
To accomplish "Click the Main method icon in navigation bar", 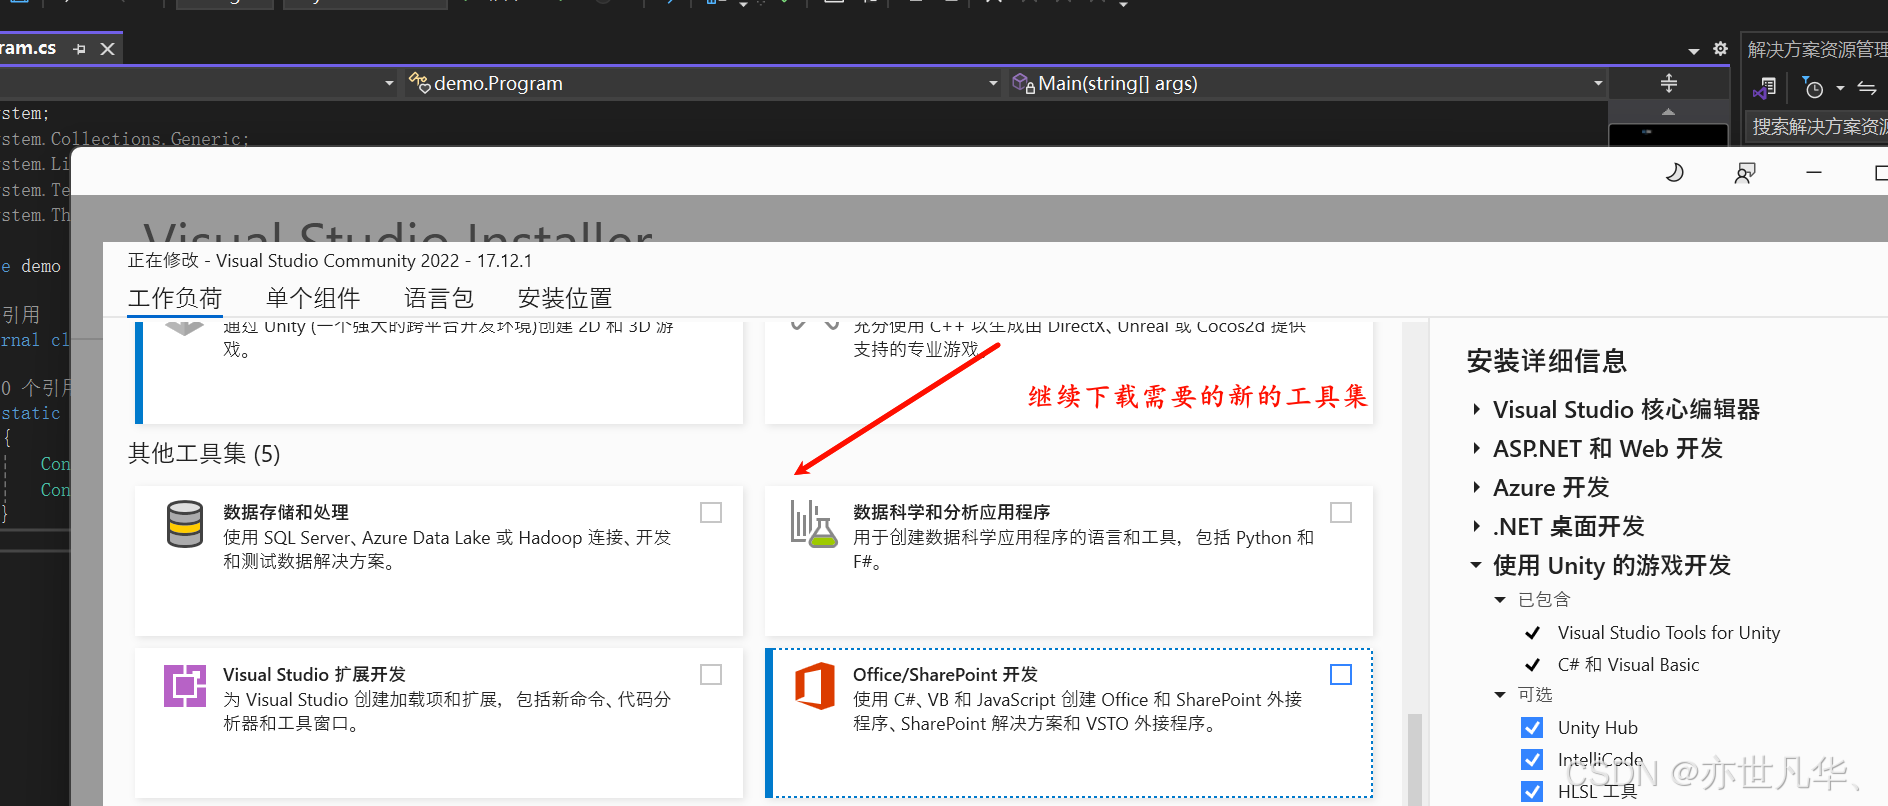I will pyautogui.click(x=1023, y=83).
